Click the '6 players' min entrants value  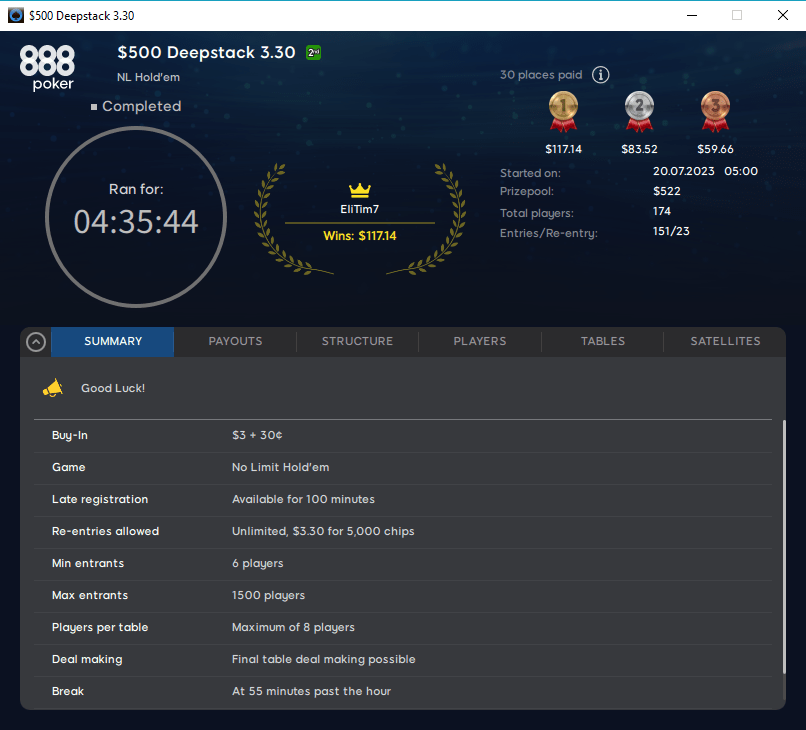[x=258, y=563]
